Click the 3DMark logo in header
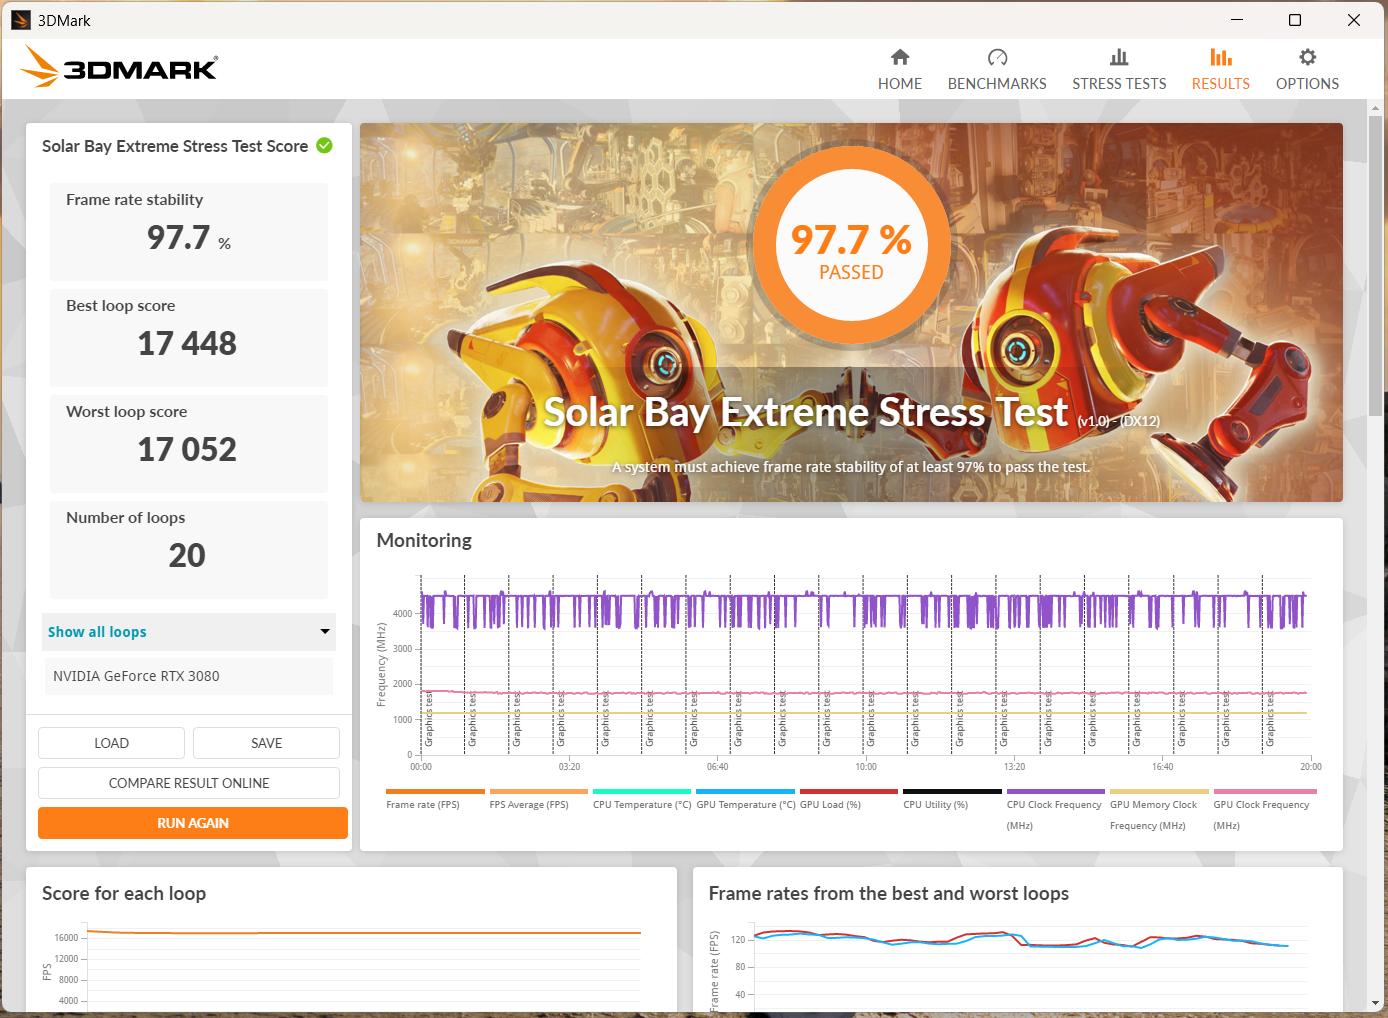The width and height of the screenshot is (1388, 1018). 118,69
